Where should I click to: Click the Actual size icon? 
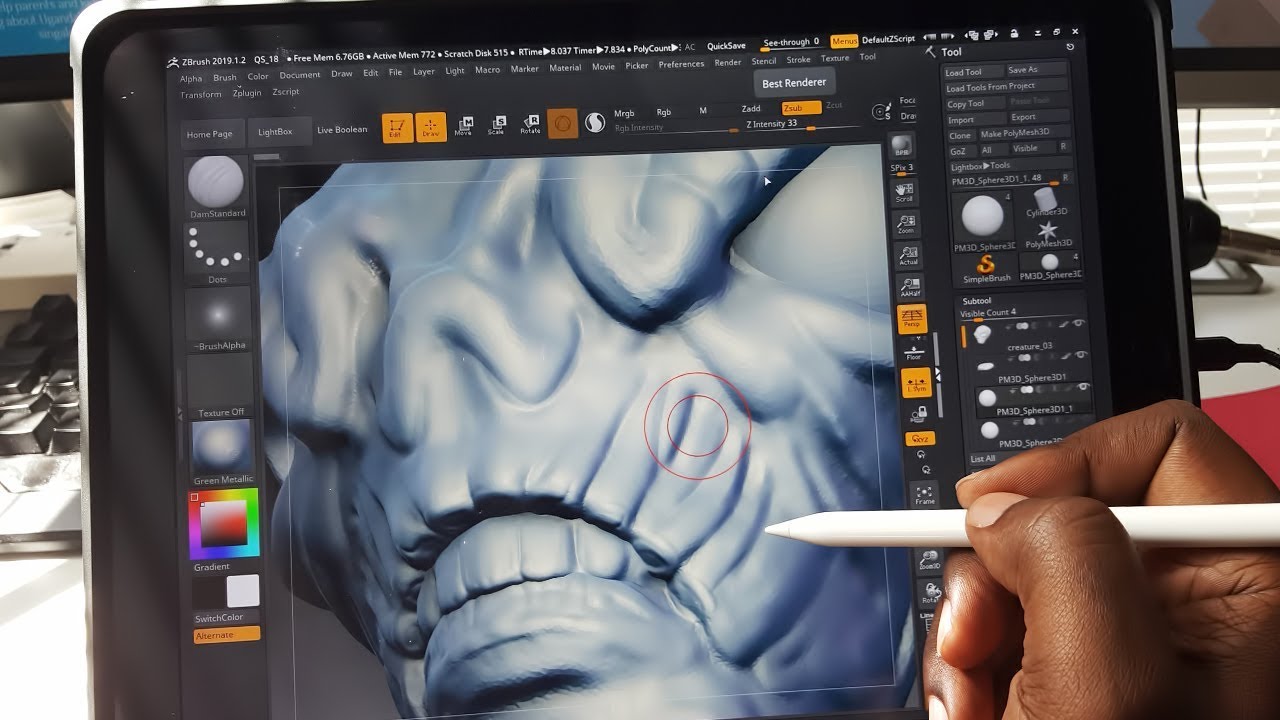(x=908, y=256)
